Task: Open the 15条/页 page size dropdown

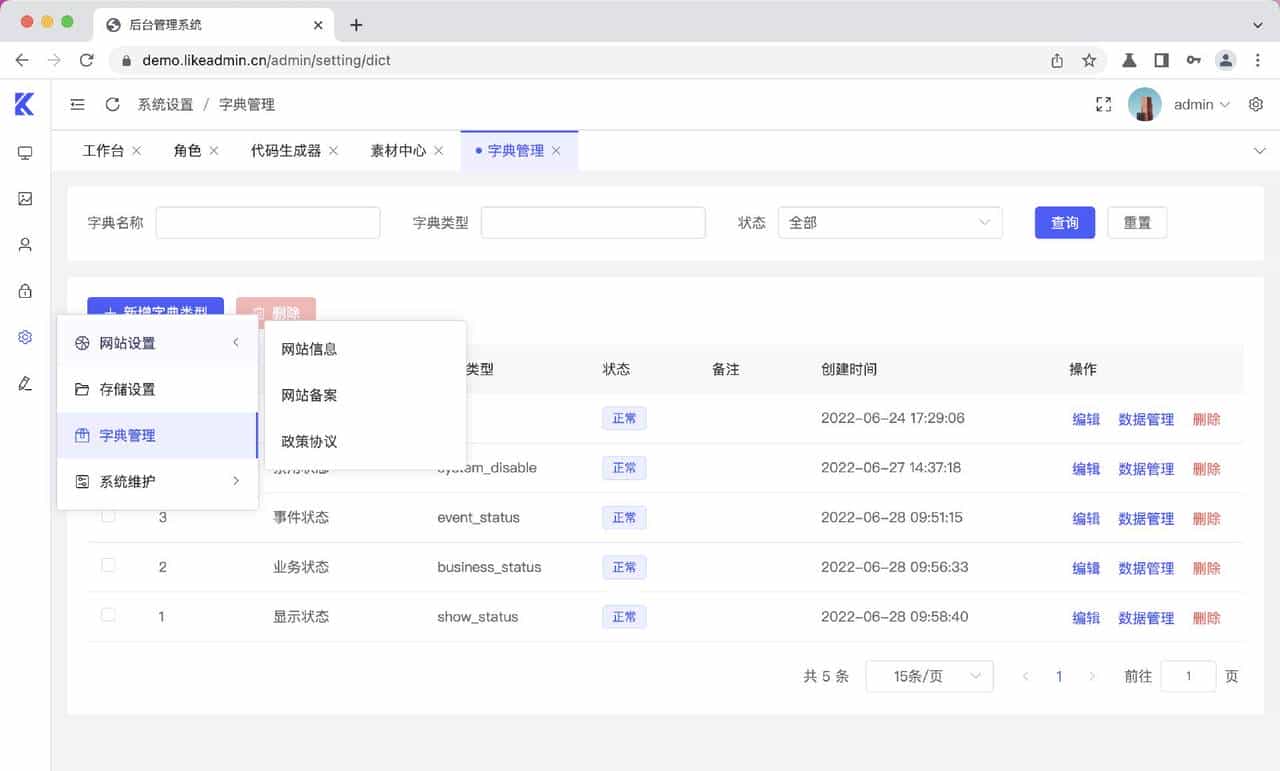Action: coord(929,676)
